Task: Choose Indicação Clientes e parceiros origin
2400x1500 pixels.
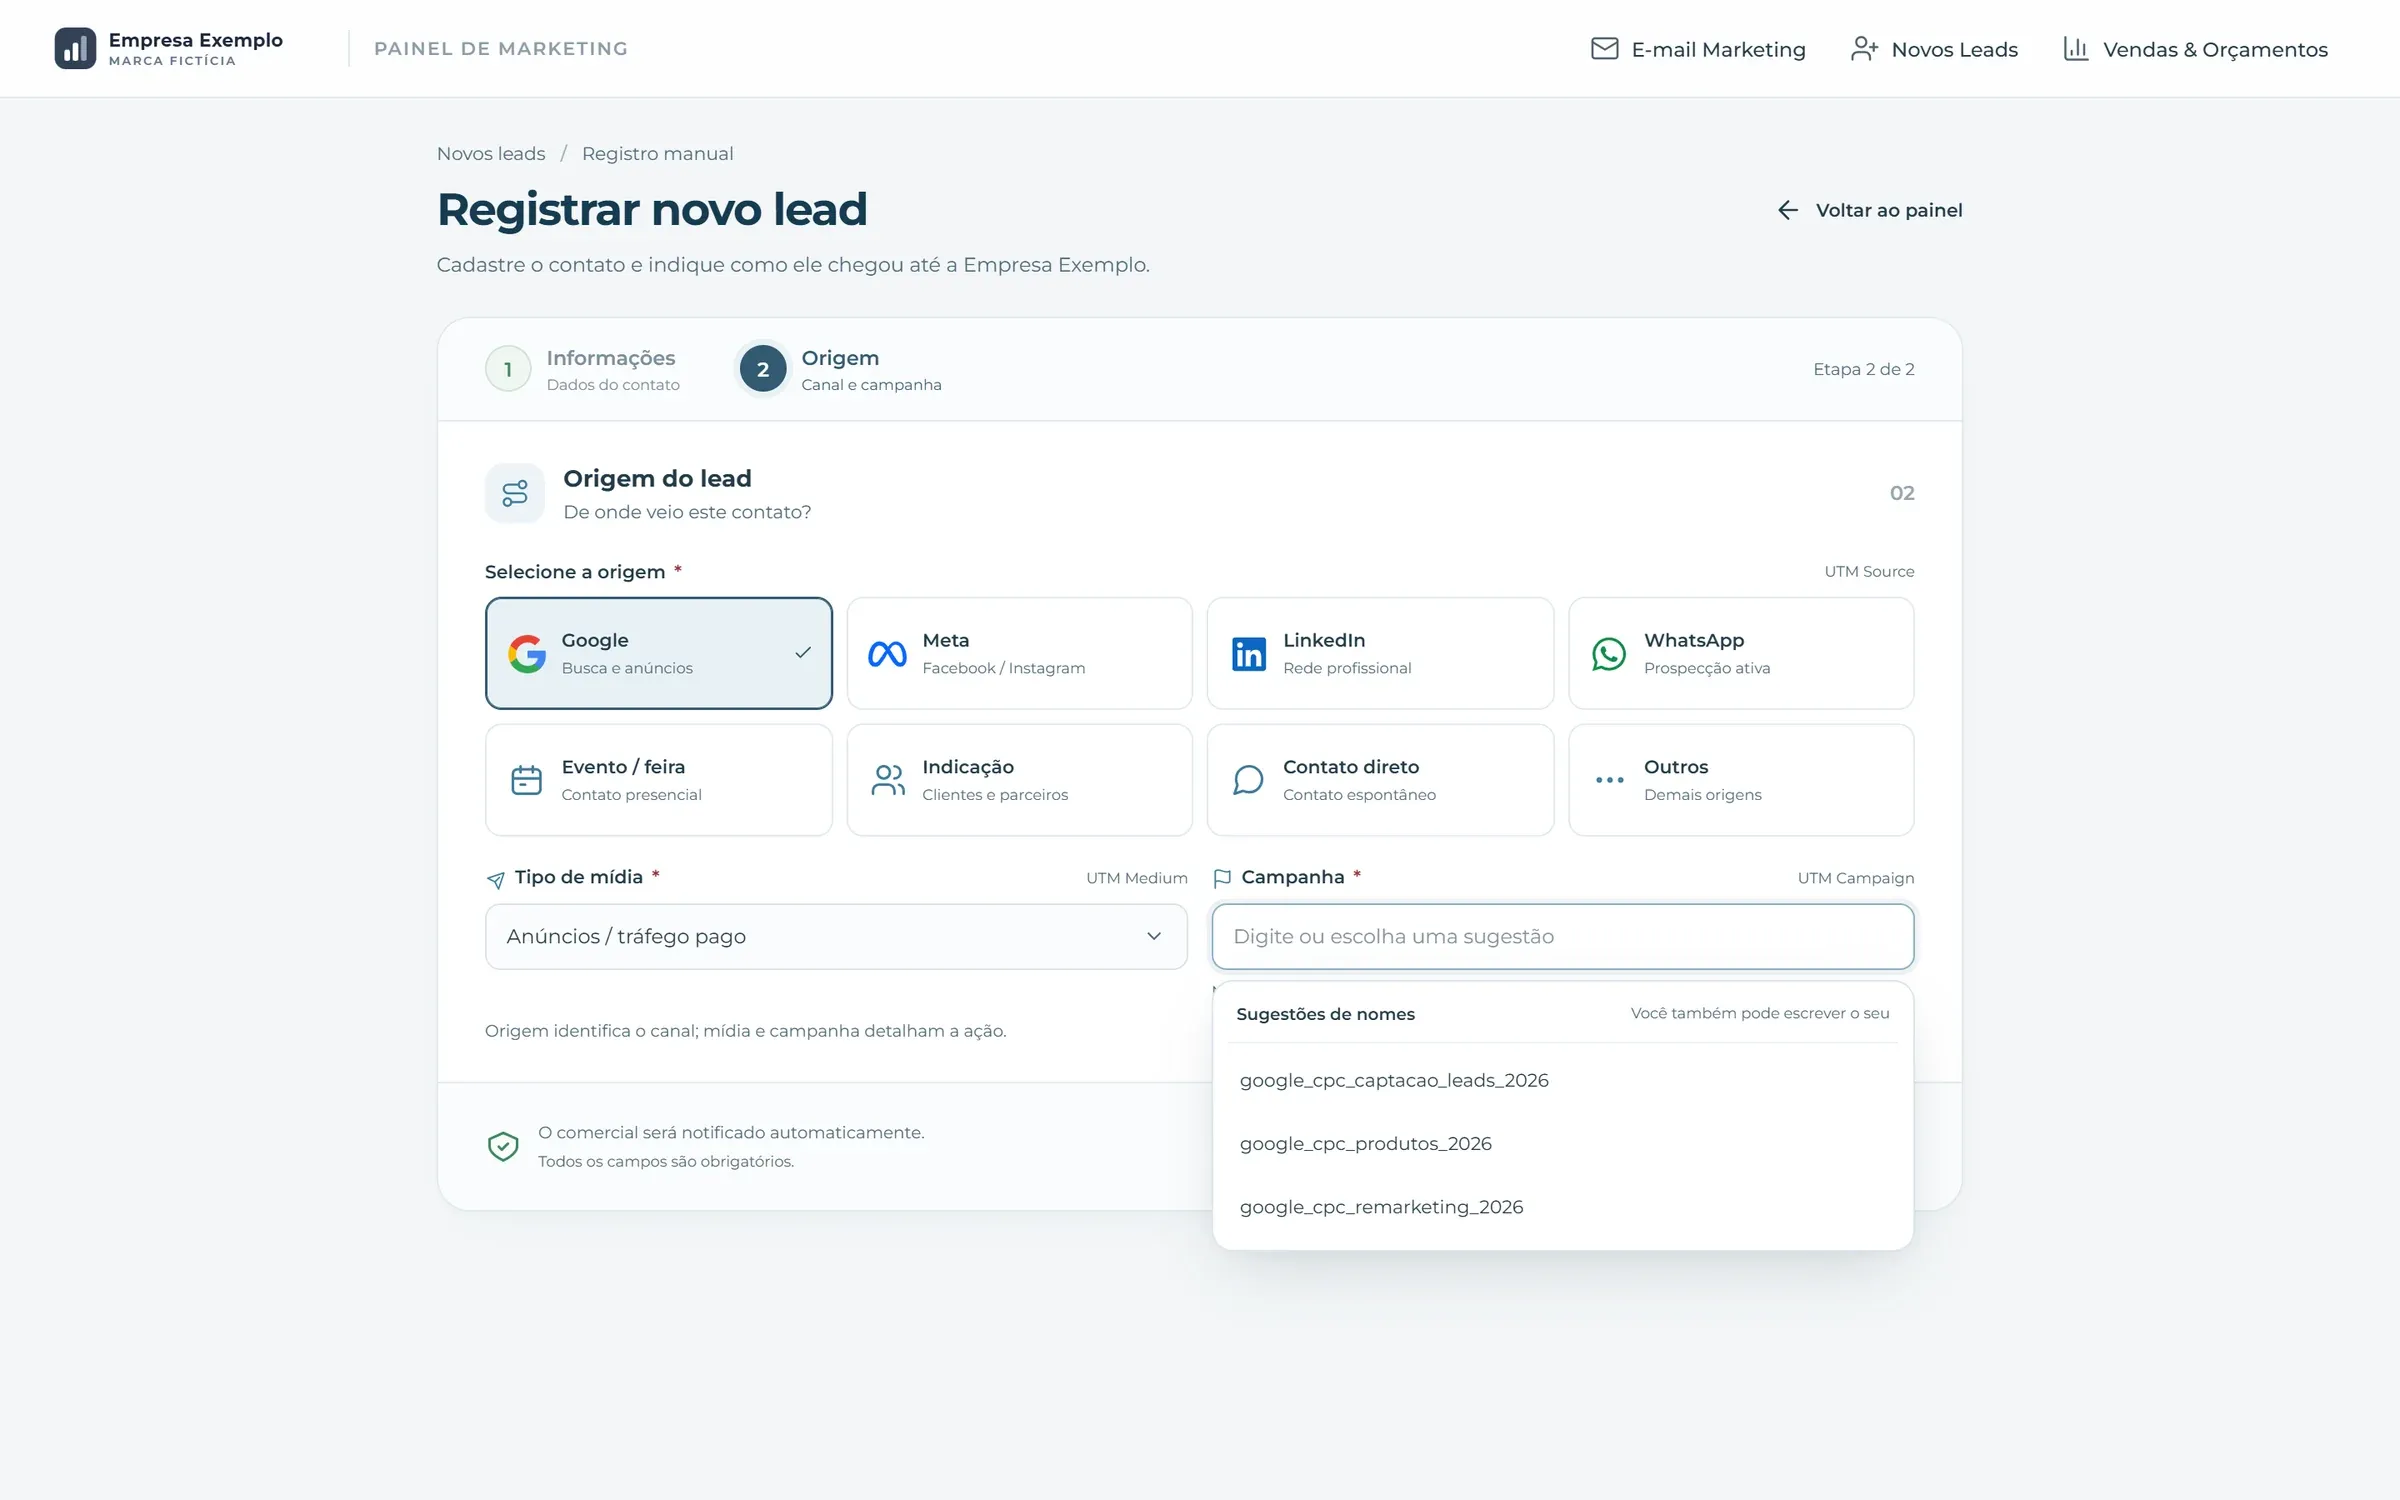Action: 1019,780
